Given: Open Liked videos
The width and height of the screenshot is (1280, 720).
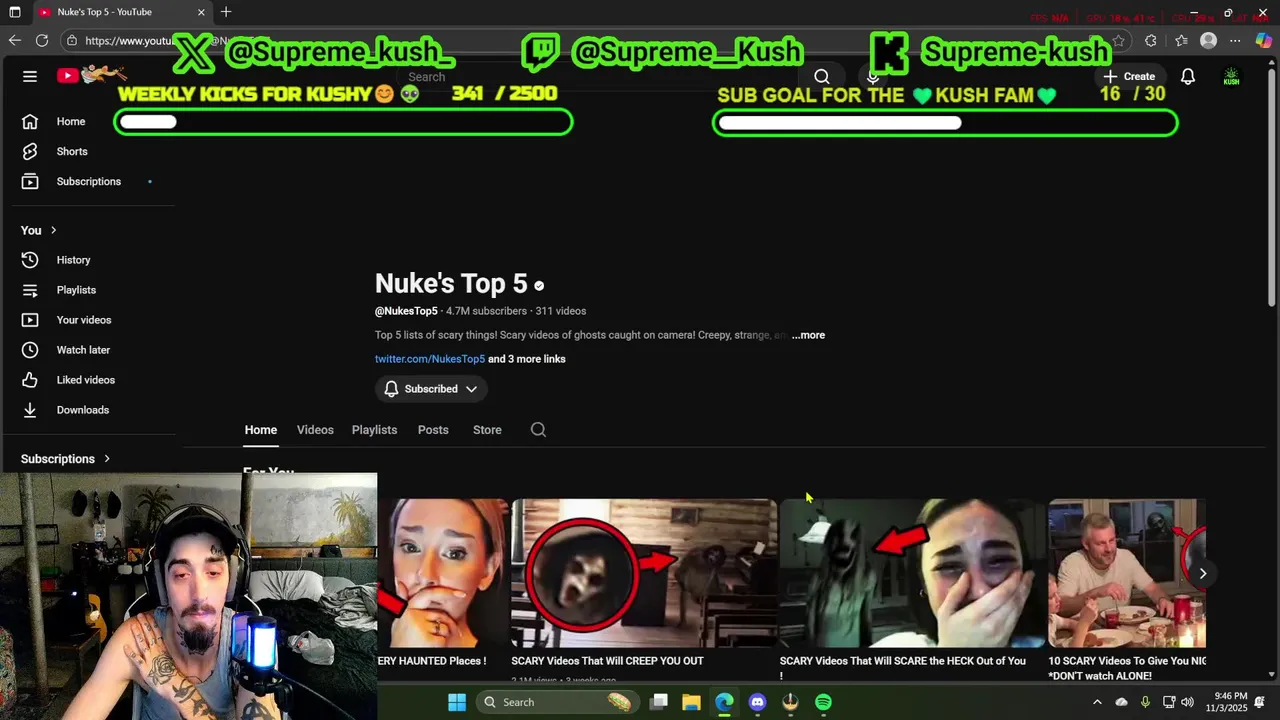Looking at the screenshot, I should point(85,380).
